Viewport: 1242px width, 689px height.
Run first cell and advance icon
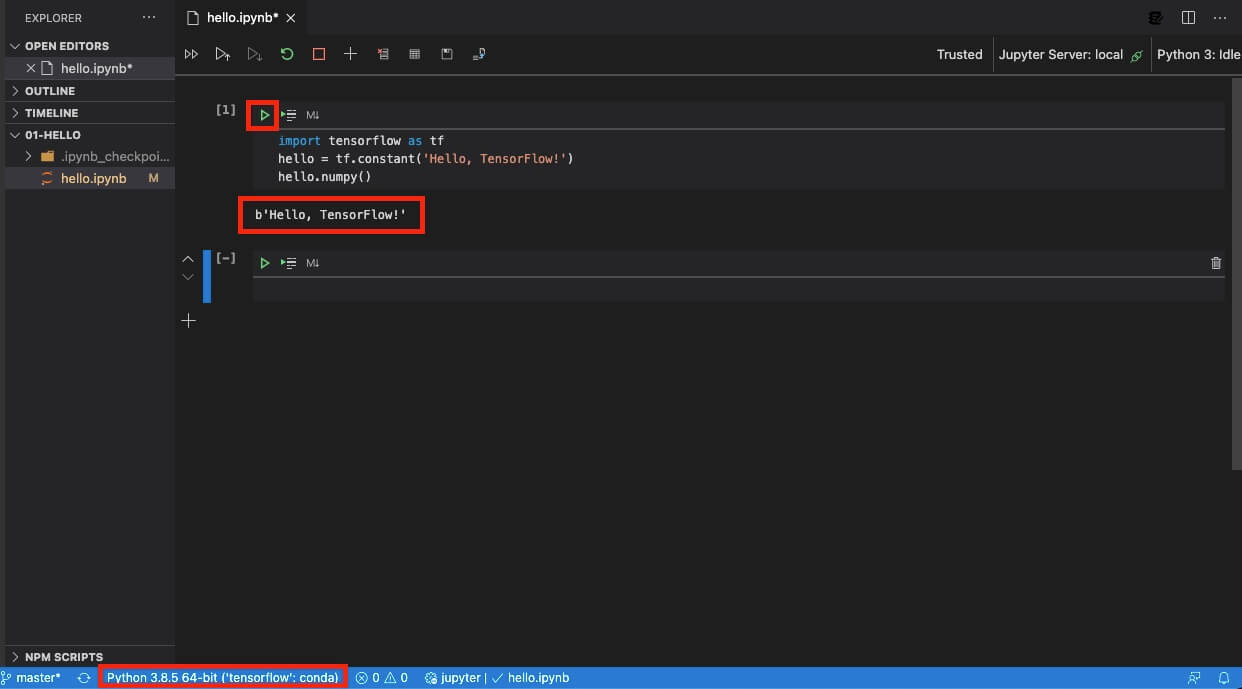(x=288, y=115)
